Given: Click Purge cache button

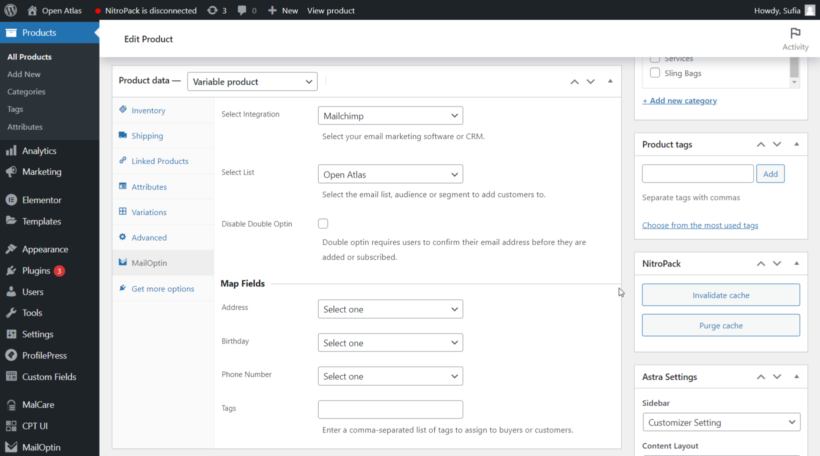Looking at the screenshot, I should coord(721,325).
